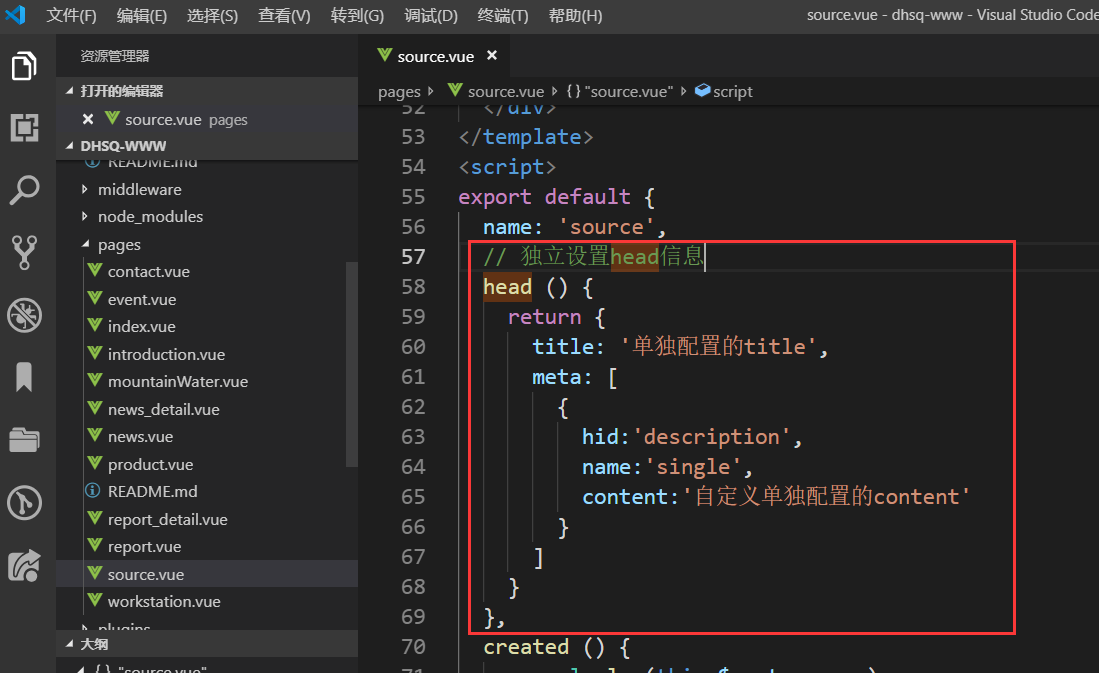Open the 选择(S) menu
The width and height of the screenshot is (1099, 673).
click(212, 15)
